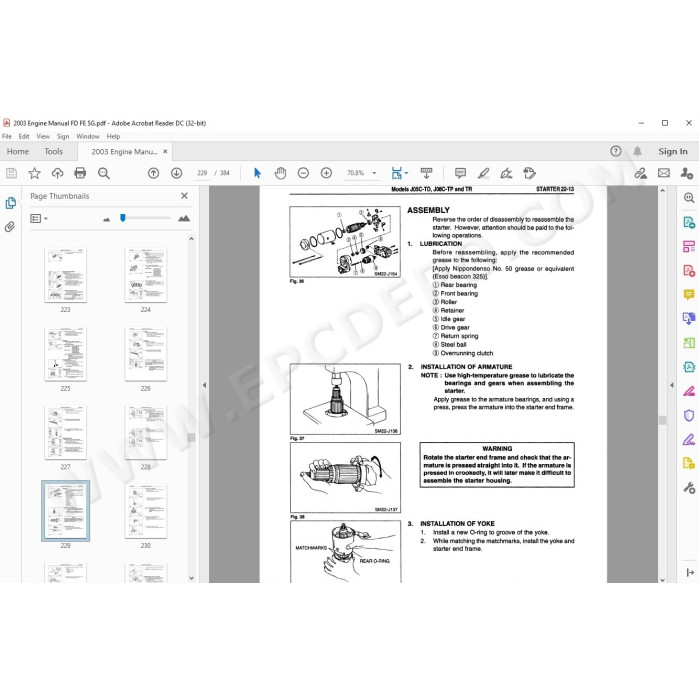The width and height of the screenshot is (700, 700).
Task: Open Comment tool in right pane
Action: (689, 295)
